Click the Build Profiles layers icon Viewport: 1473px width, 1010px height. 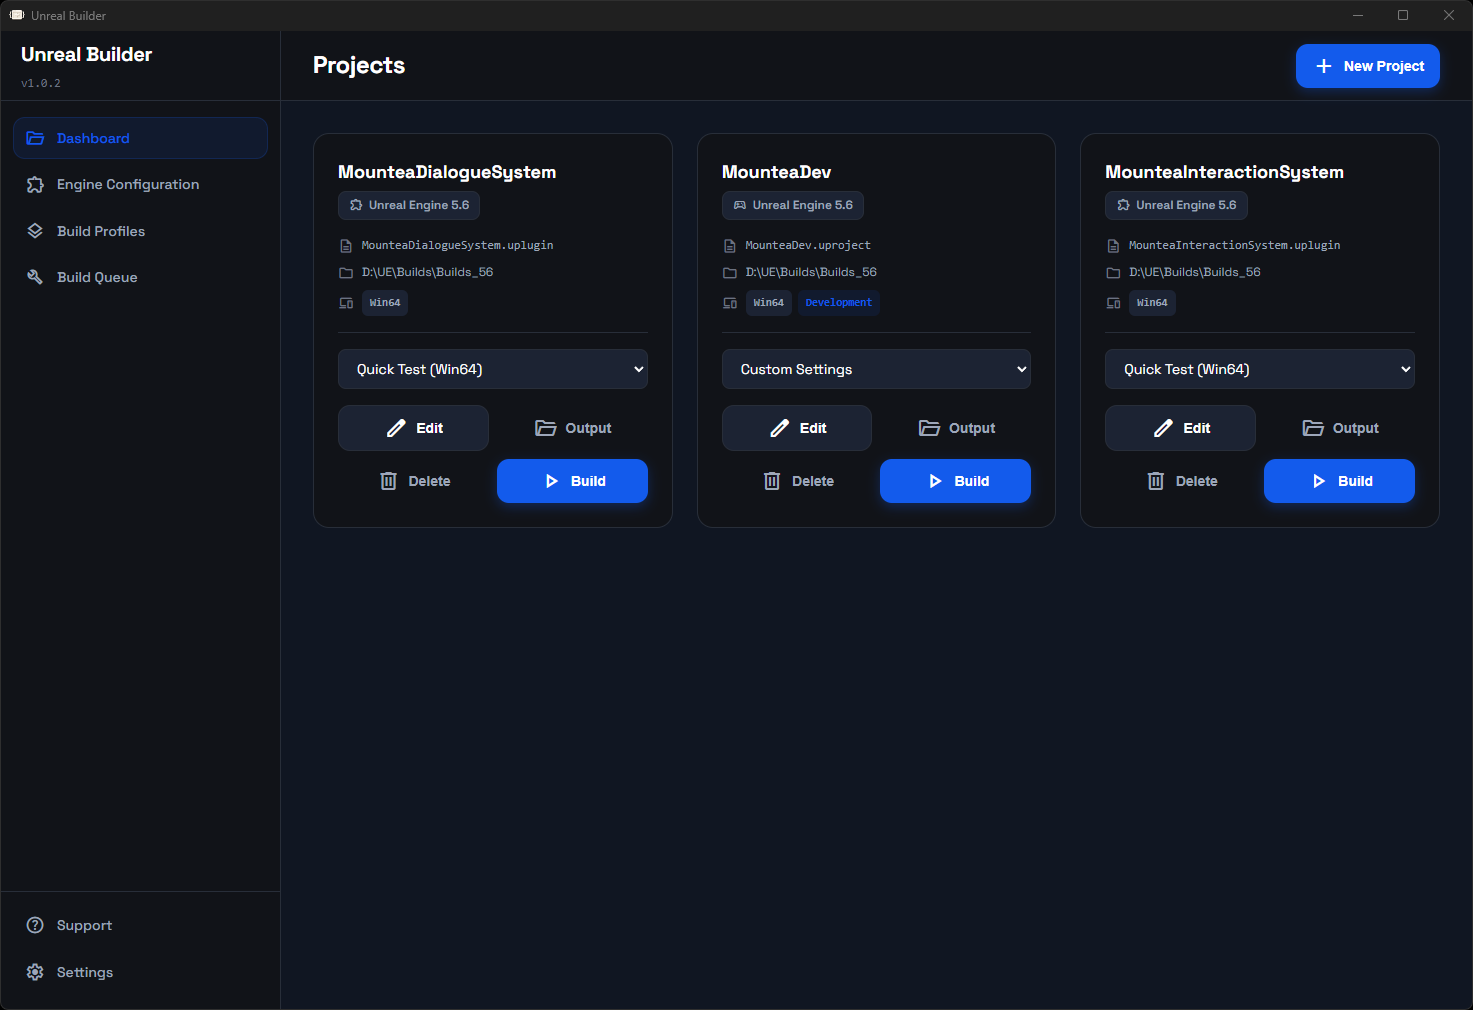(35, 231)
